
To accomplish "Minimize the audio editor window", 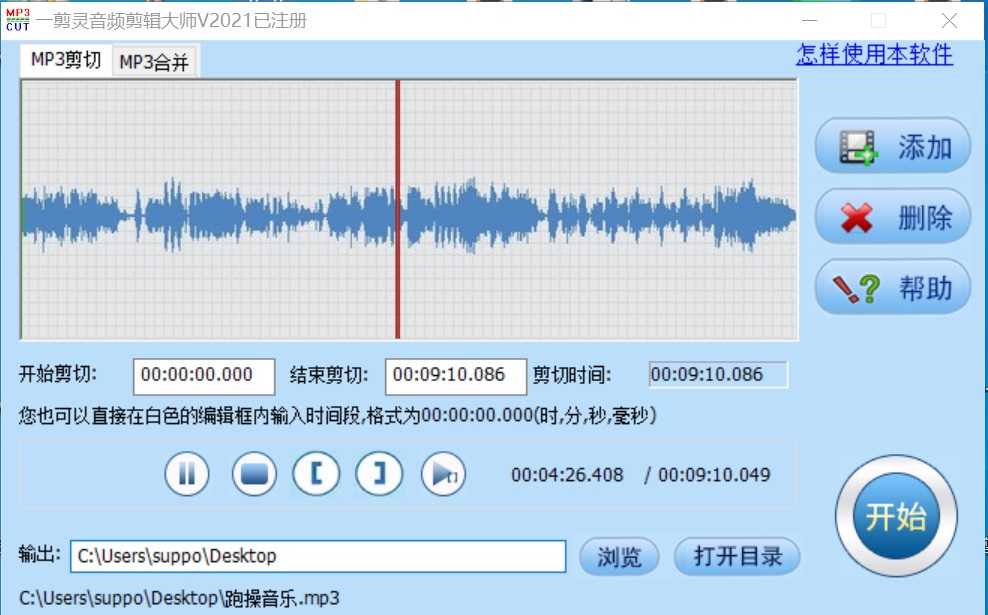I will pos(810,21).
